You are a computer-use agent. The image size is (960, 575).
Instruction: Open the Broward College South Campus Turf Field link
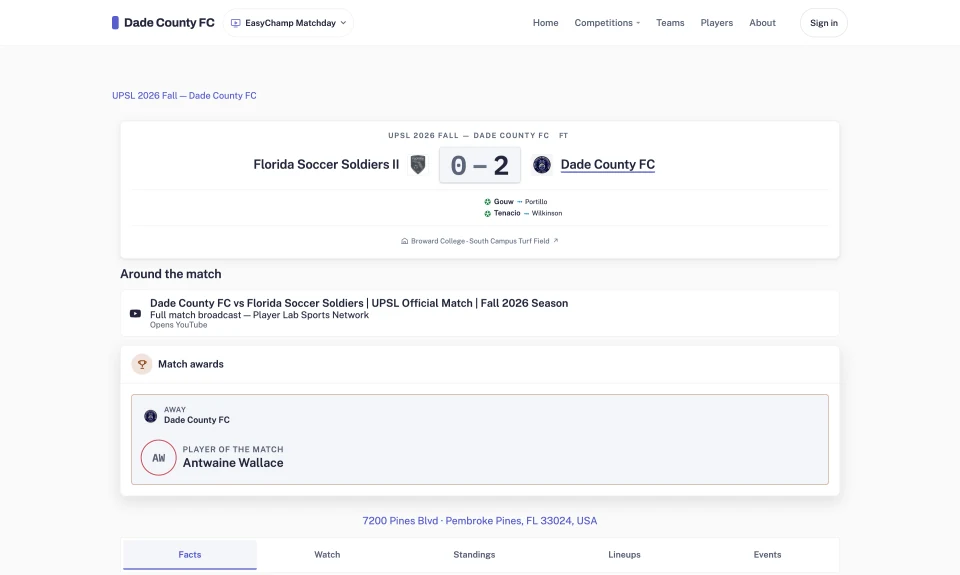tap(479, 241)
